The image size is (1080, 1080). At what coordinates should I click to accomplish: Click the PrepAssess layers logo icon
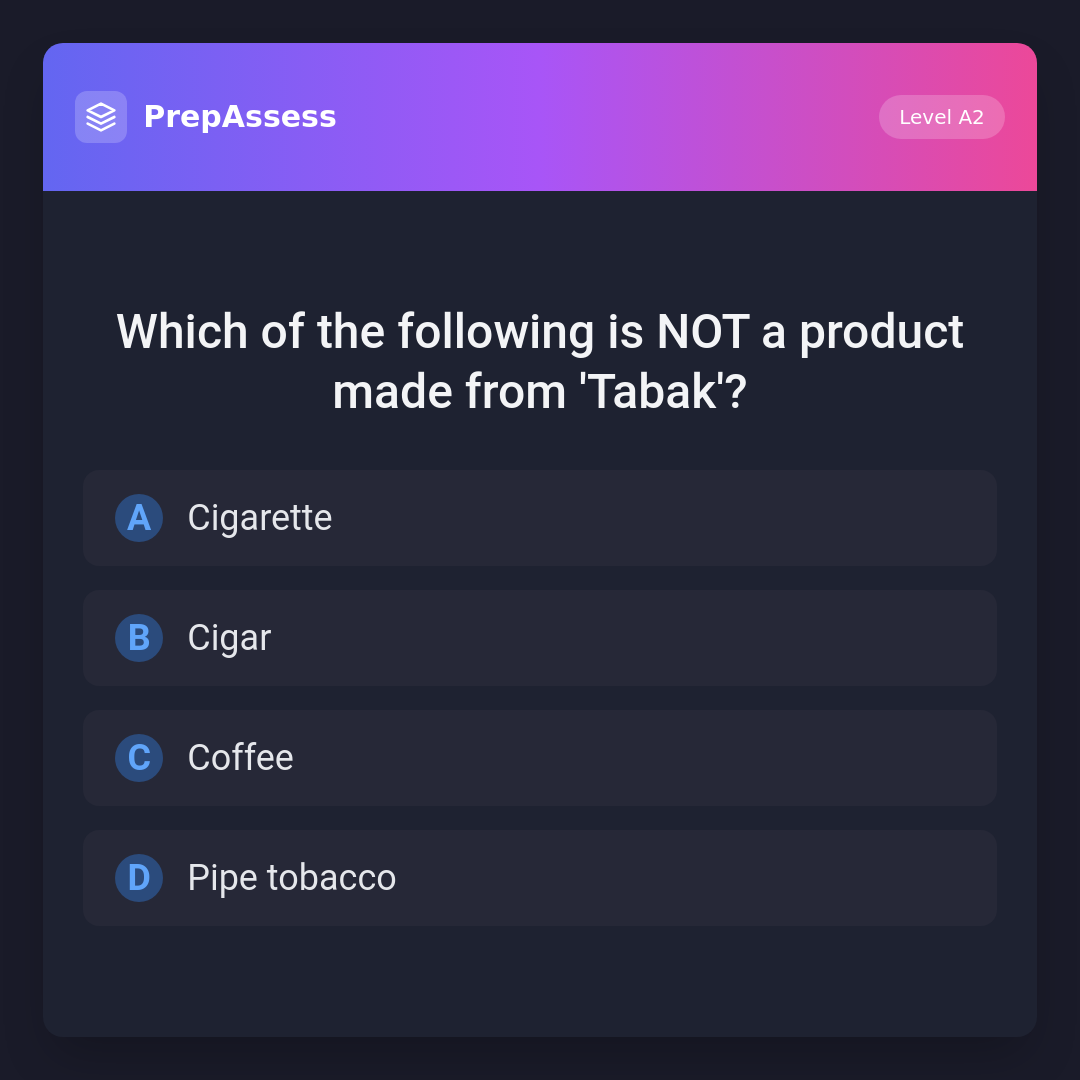(x=101, y=117)
